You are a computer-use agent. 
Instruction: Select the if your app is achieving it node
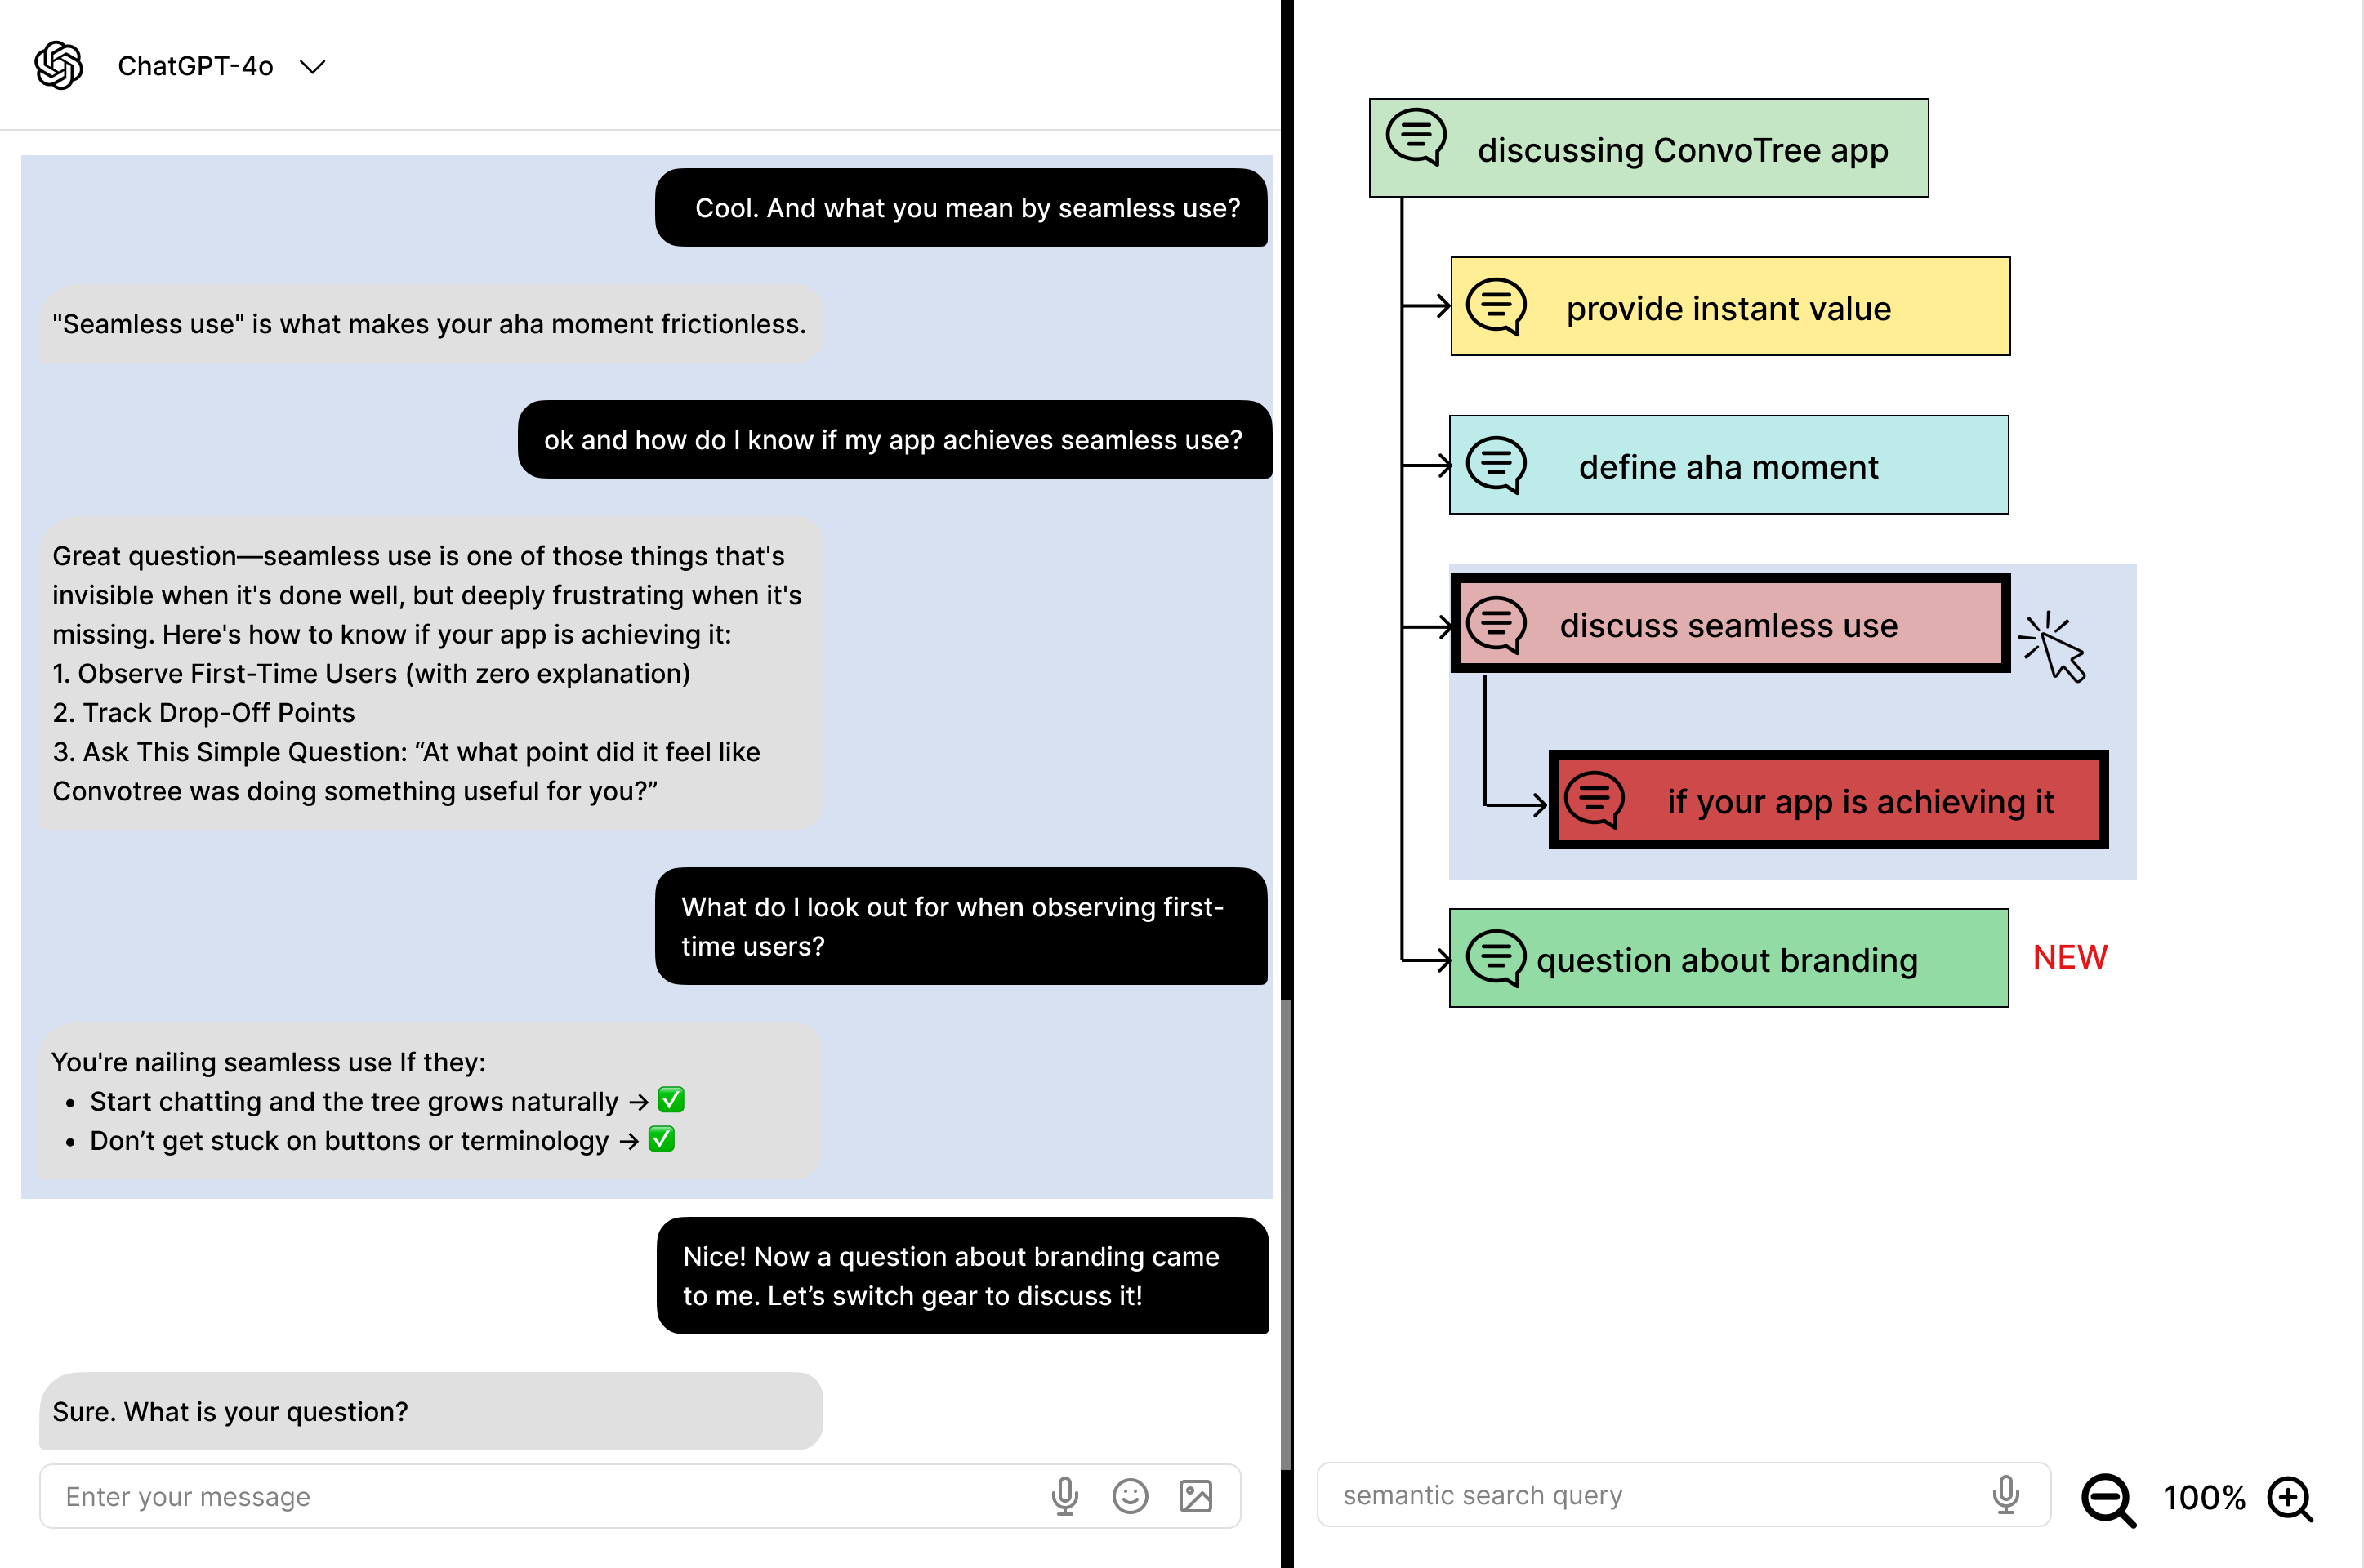point(1828,800)
